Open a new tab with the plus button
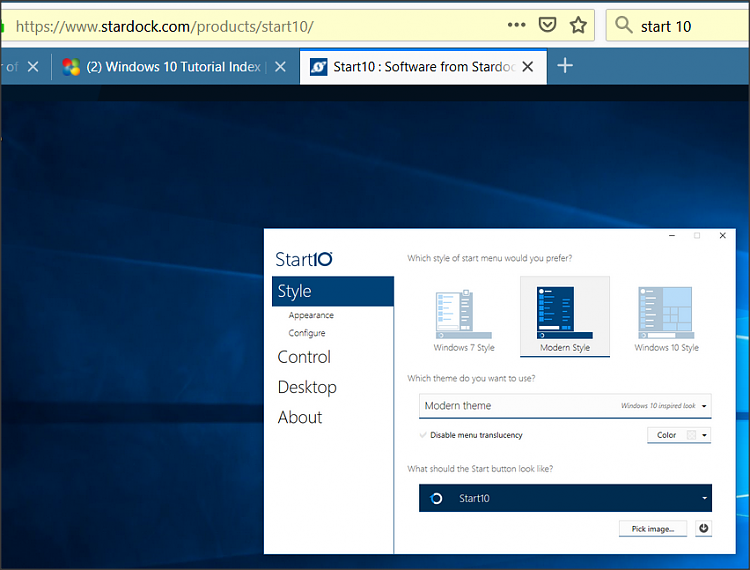Screen dimensions: 750x570 pyautogui.click(x=565, y=66)
